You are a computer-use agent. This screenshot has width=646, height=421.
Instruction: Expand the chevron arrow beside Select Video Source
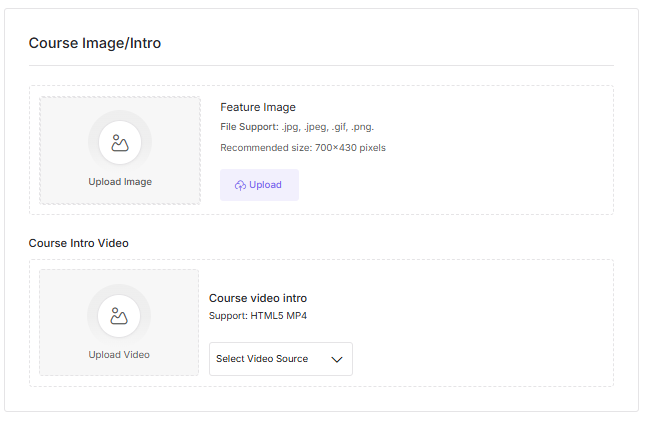click(x=337, y=359)
